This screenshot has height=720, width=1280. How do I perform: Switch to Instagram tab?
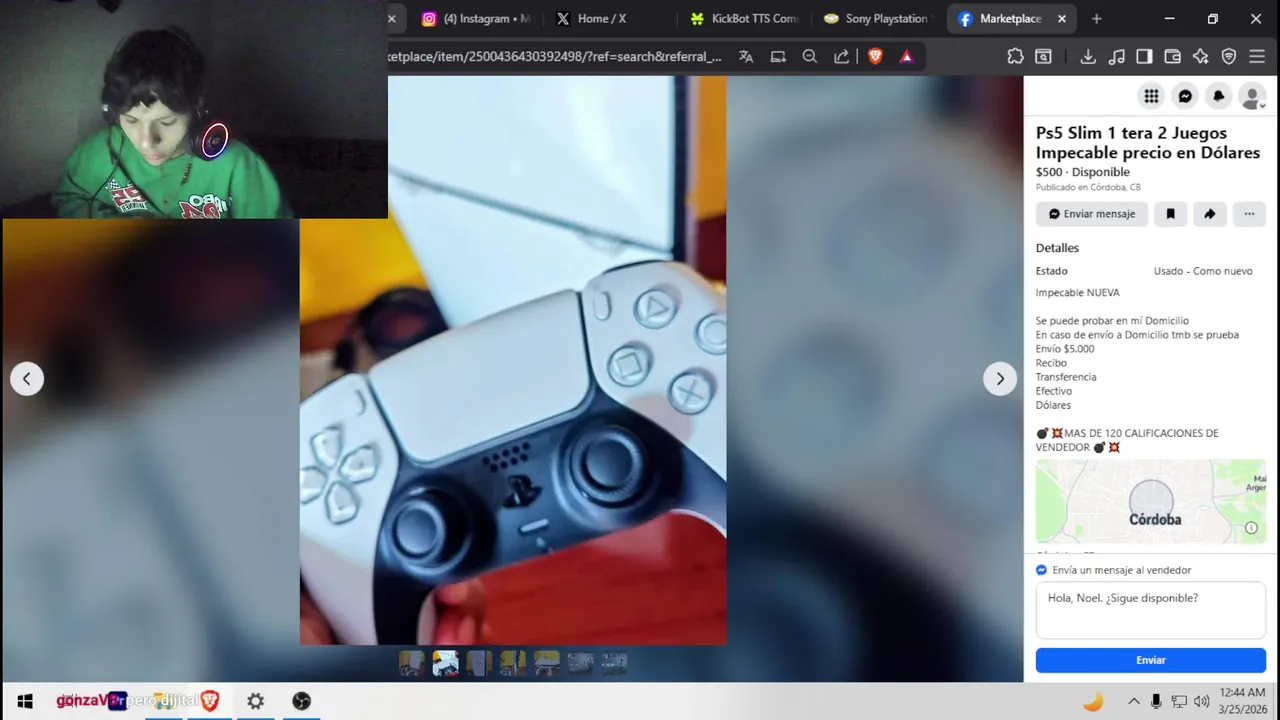[x=476, y=18]
